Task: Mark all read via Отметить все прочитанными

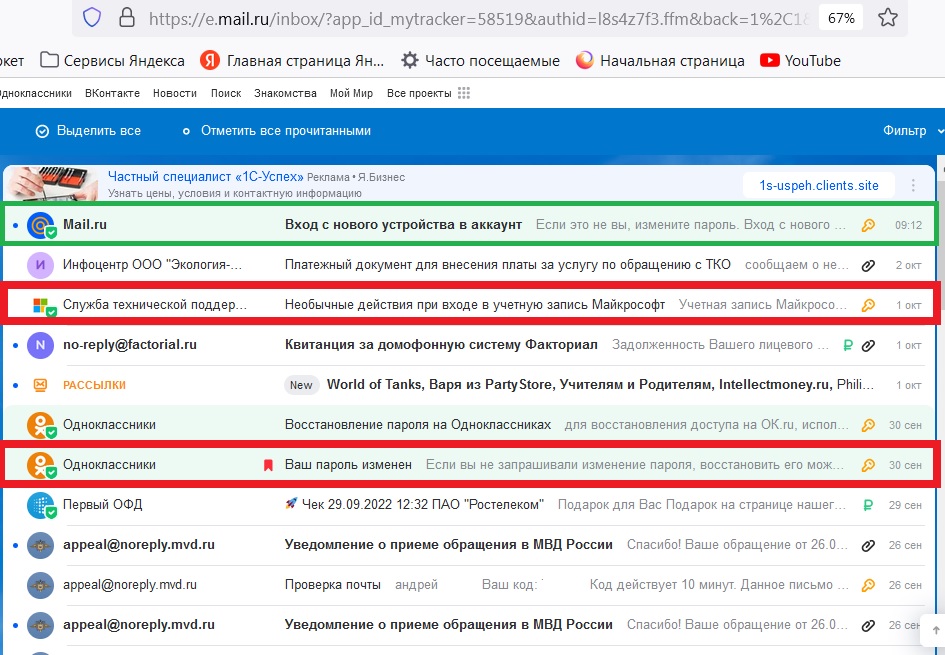Action: pos(277,131)
